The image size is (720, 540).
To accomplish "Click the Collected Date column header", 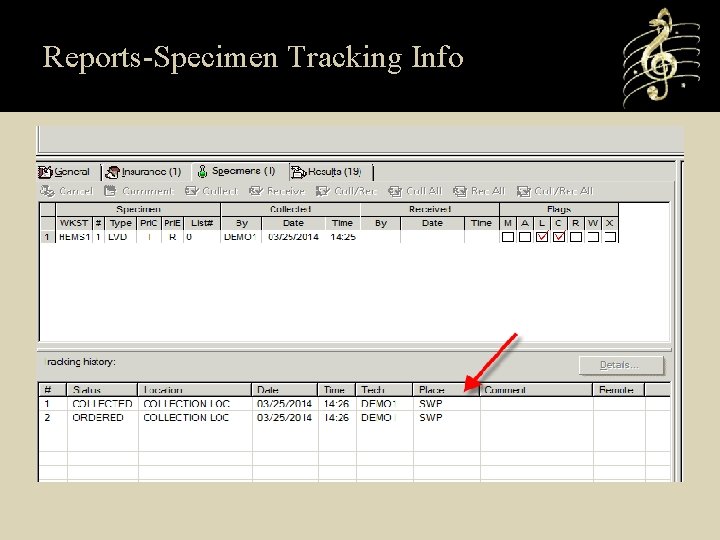I will [293, 223].
